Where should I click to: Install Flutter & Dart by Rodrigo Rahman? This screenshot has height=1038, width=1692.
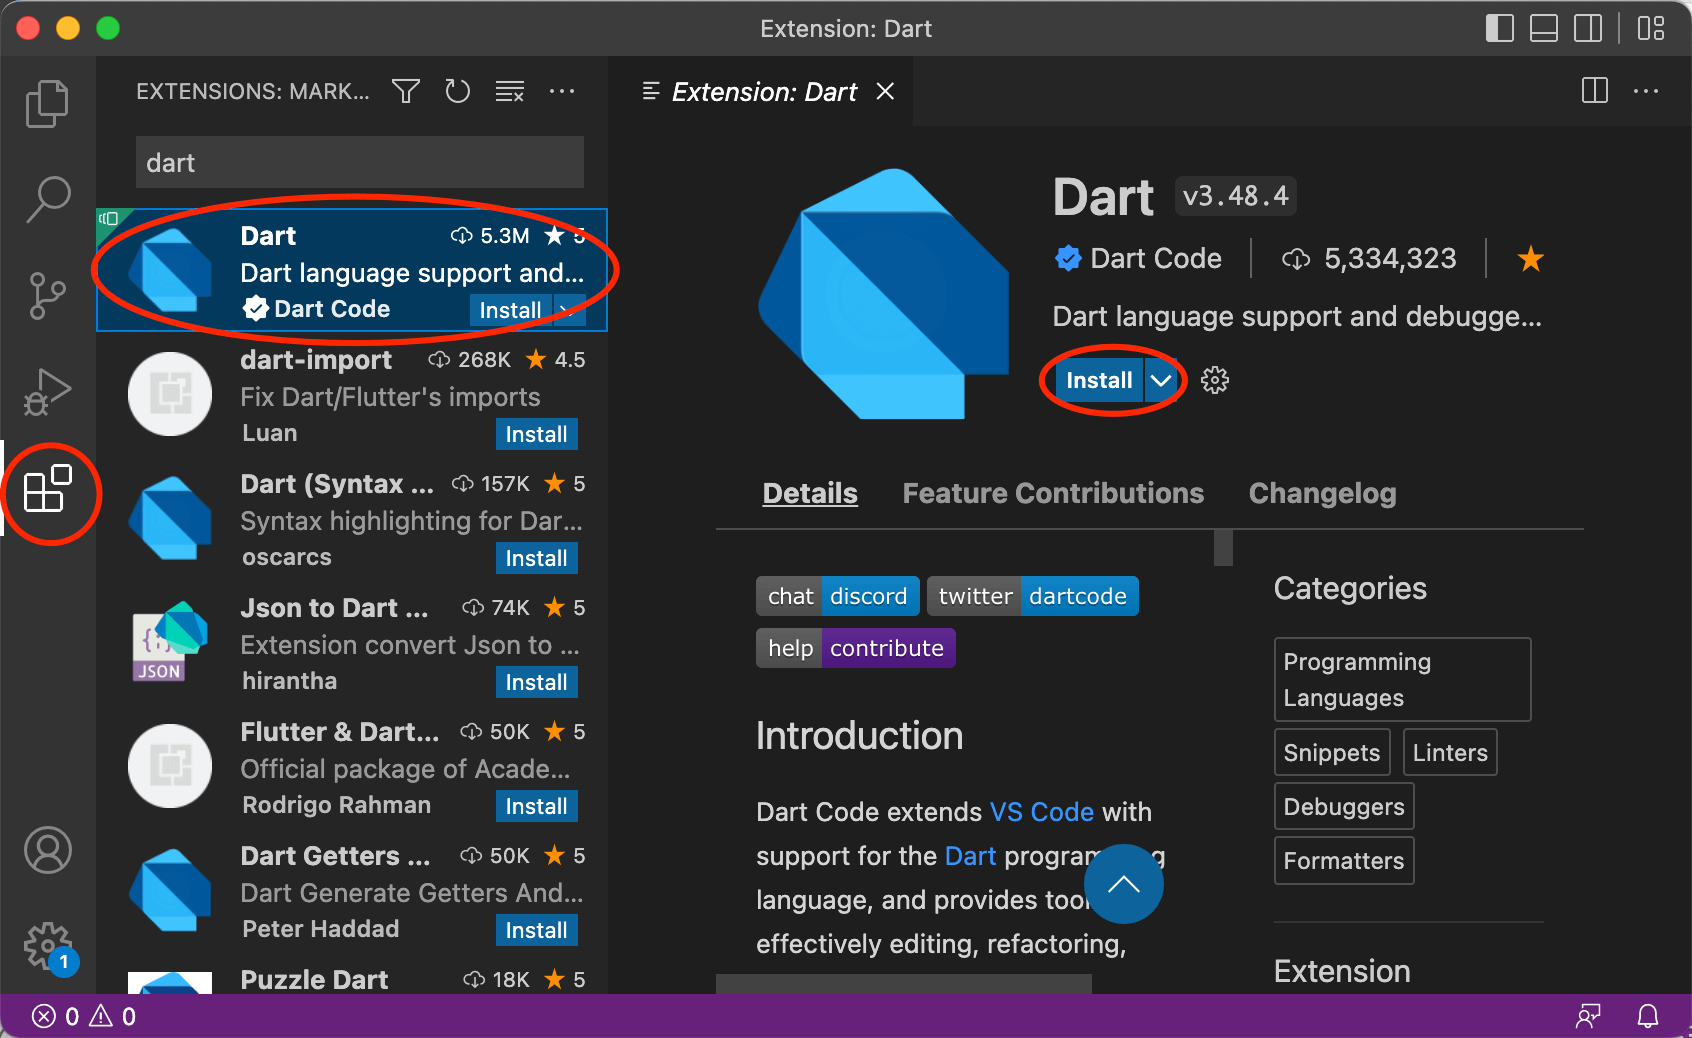(x=536, y=806)
